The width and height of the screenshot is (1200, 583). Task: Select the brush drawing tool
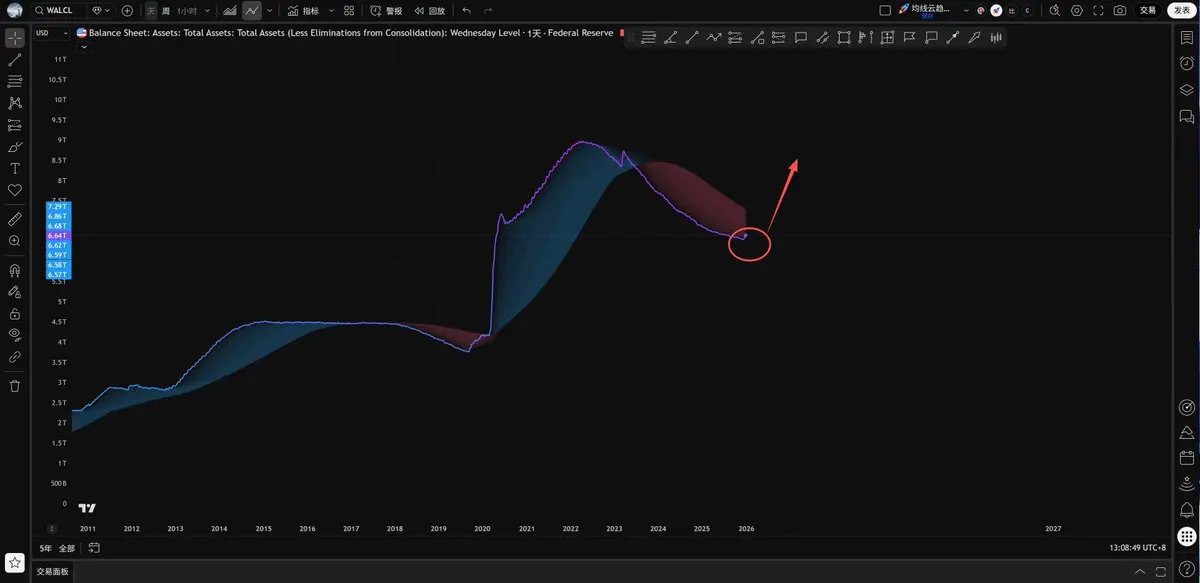pos(15,147)
